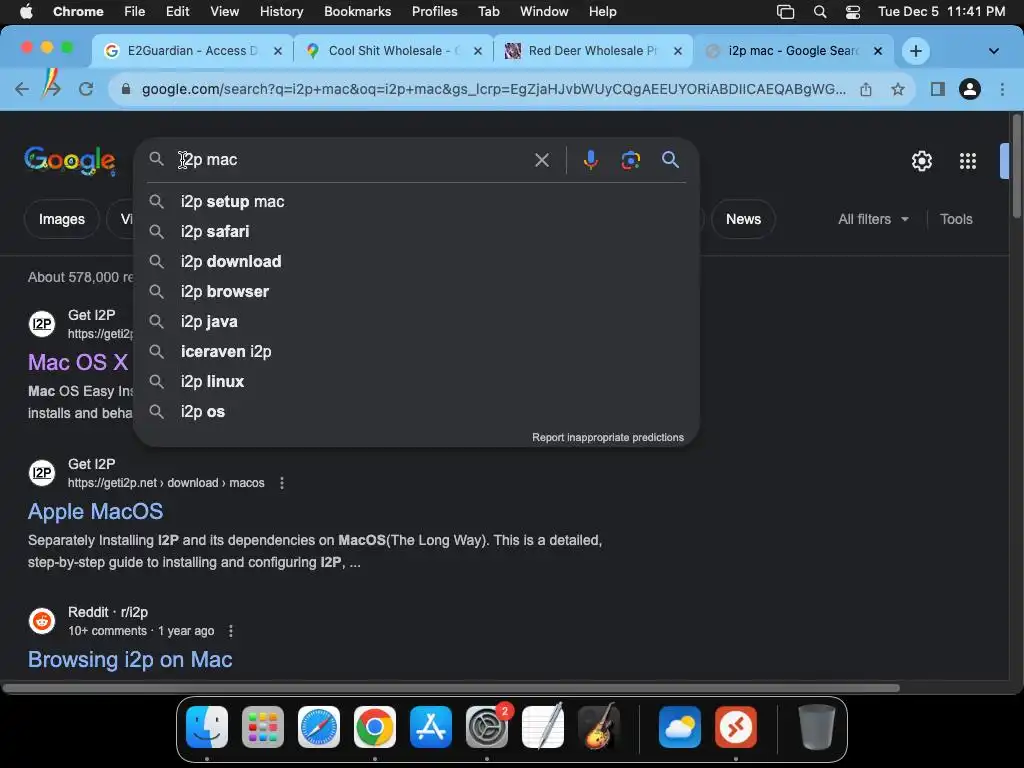This screenshot has height=768, width=1024.
Task: Select the News filter chip
Action: 743,219
